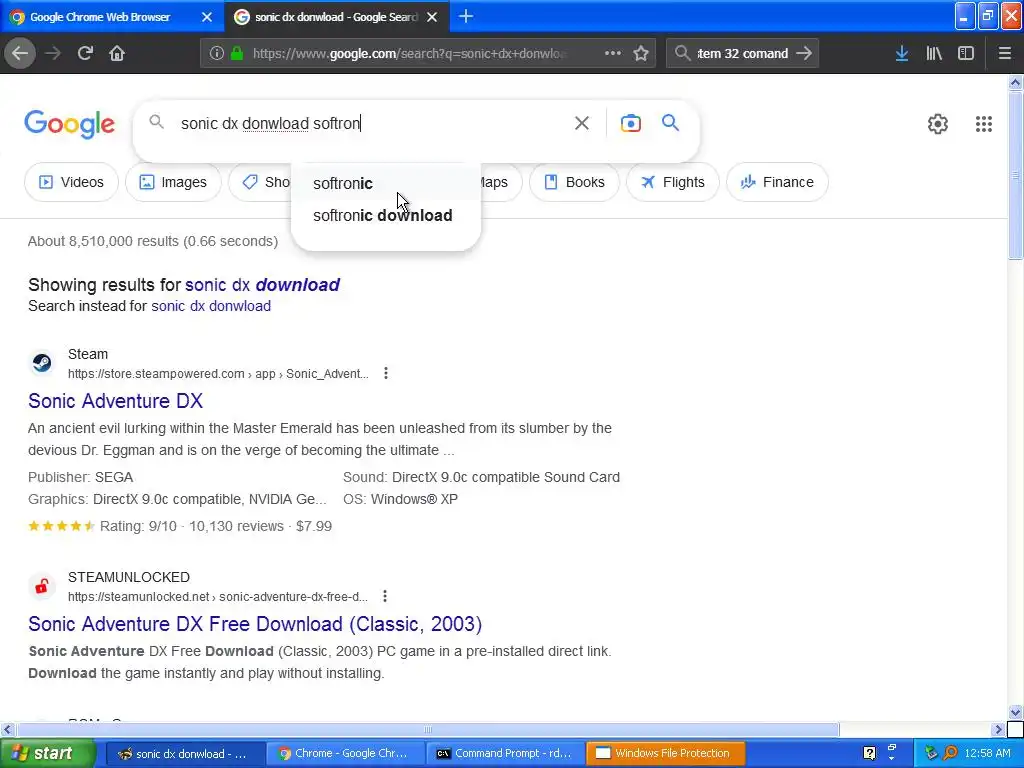This screenshot has width=1024, height=768.
Task: Go back with the browser back arrow
Action: point(20,54)
